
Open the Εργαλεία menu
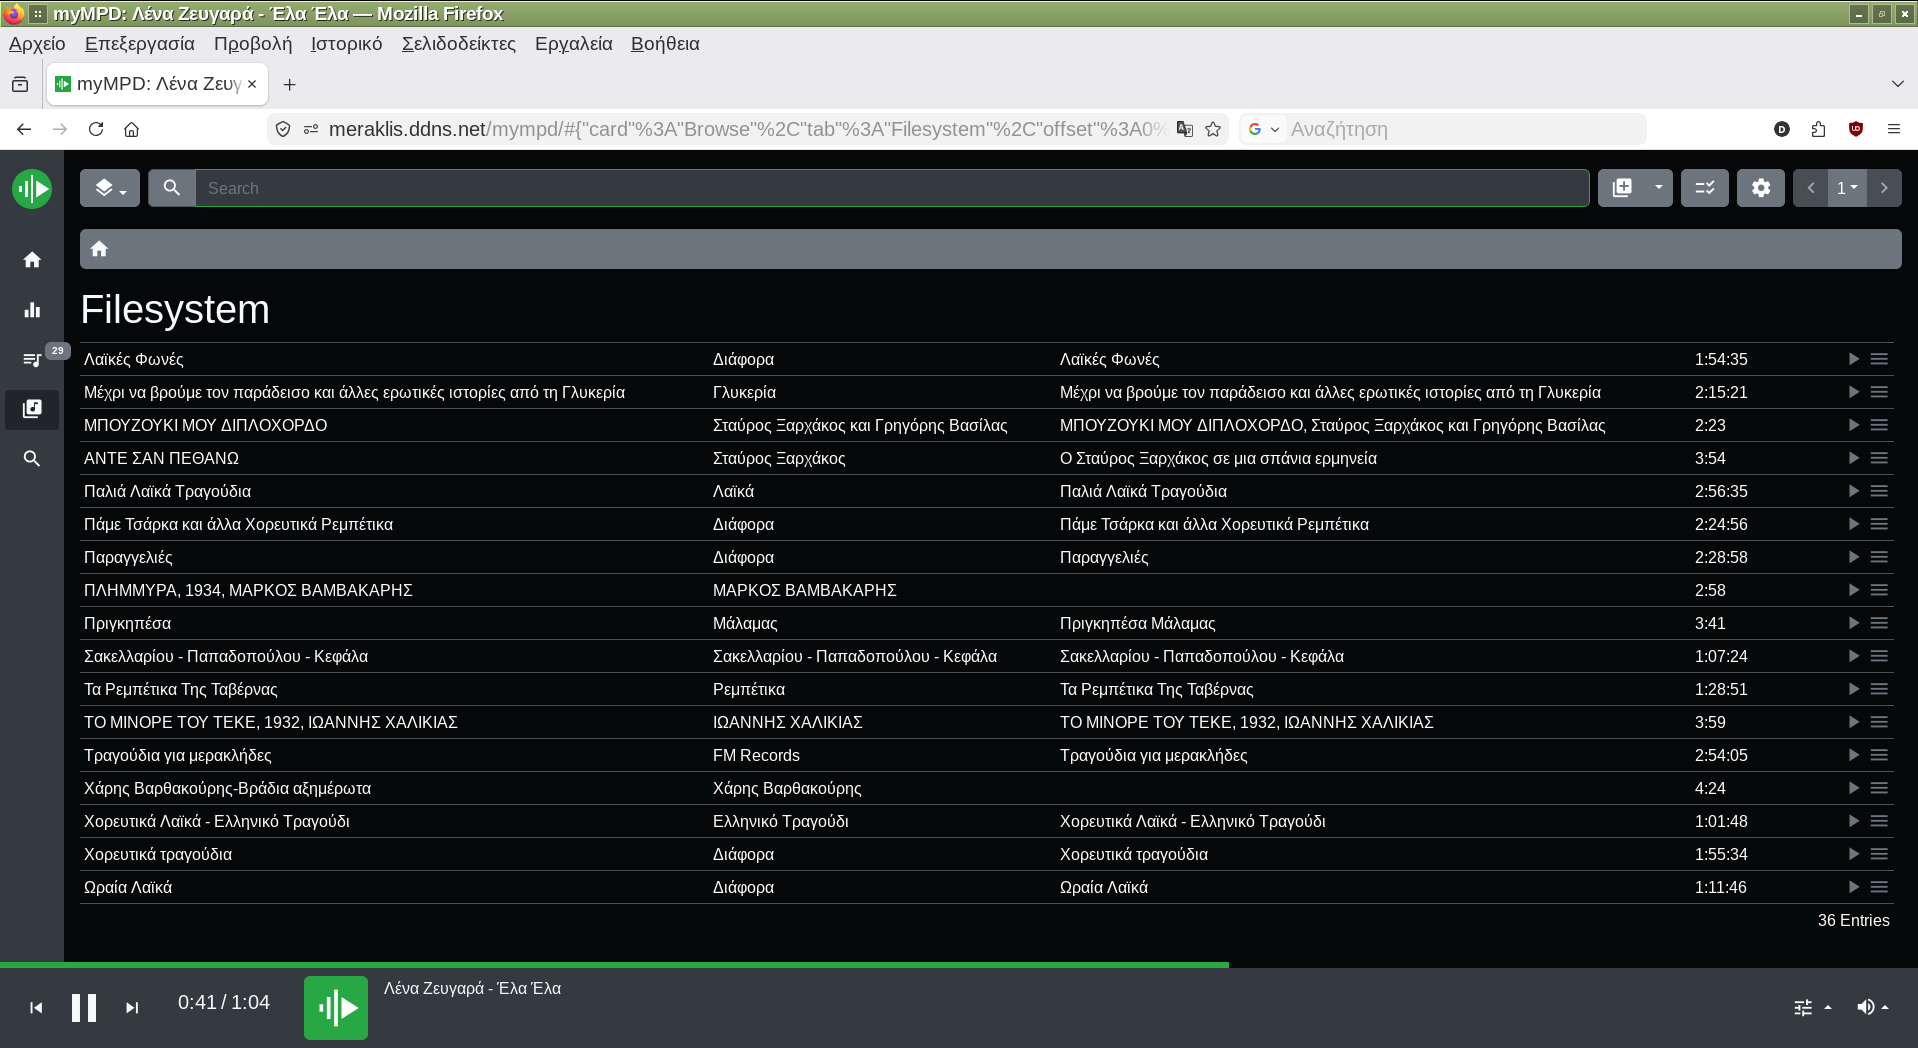(x=573, y=44)
